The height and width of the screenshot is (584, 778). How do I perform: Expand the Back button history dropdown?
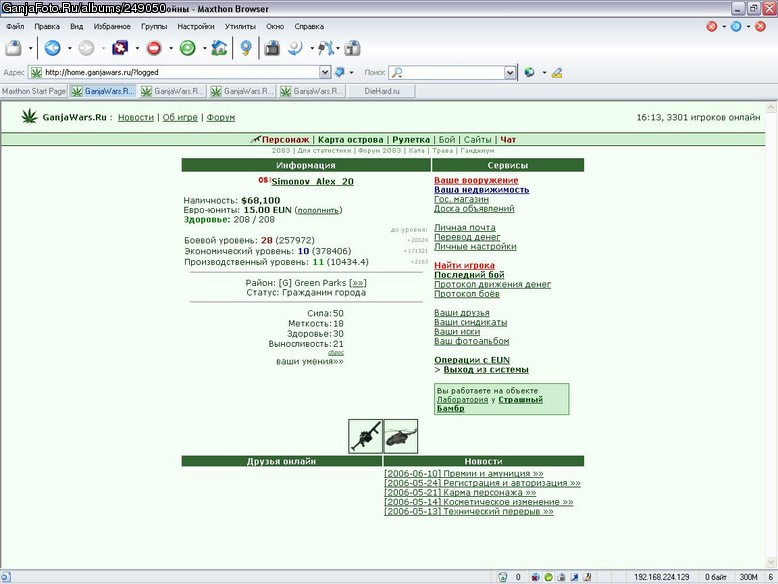pos(69,49)
